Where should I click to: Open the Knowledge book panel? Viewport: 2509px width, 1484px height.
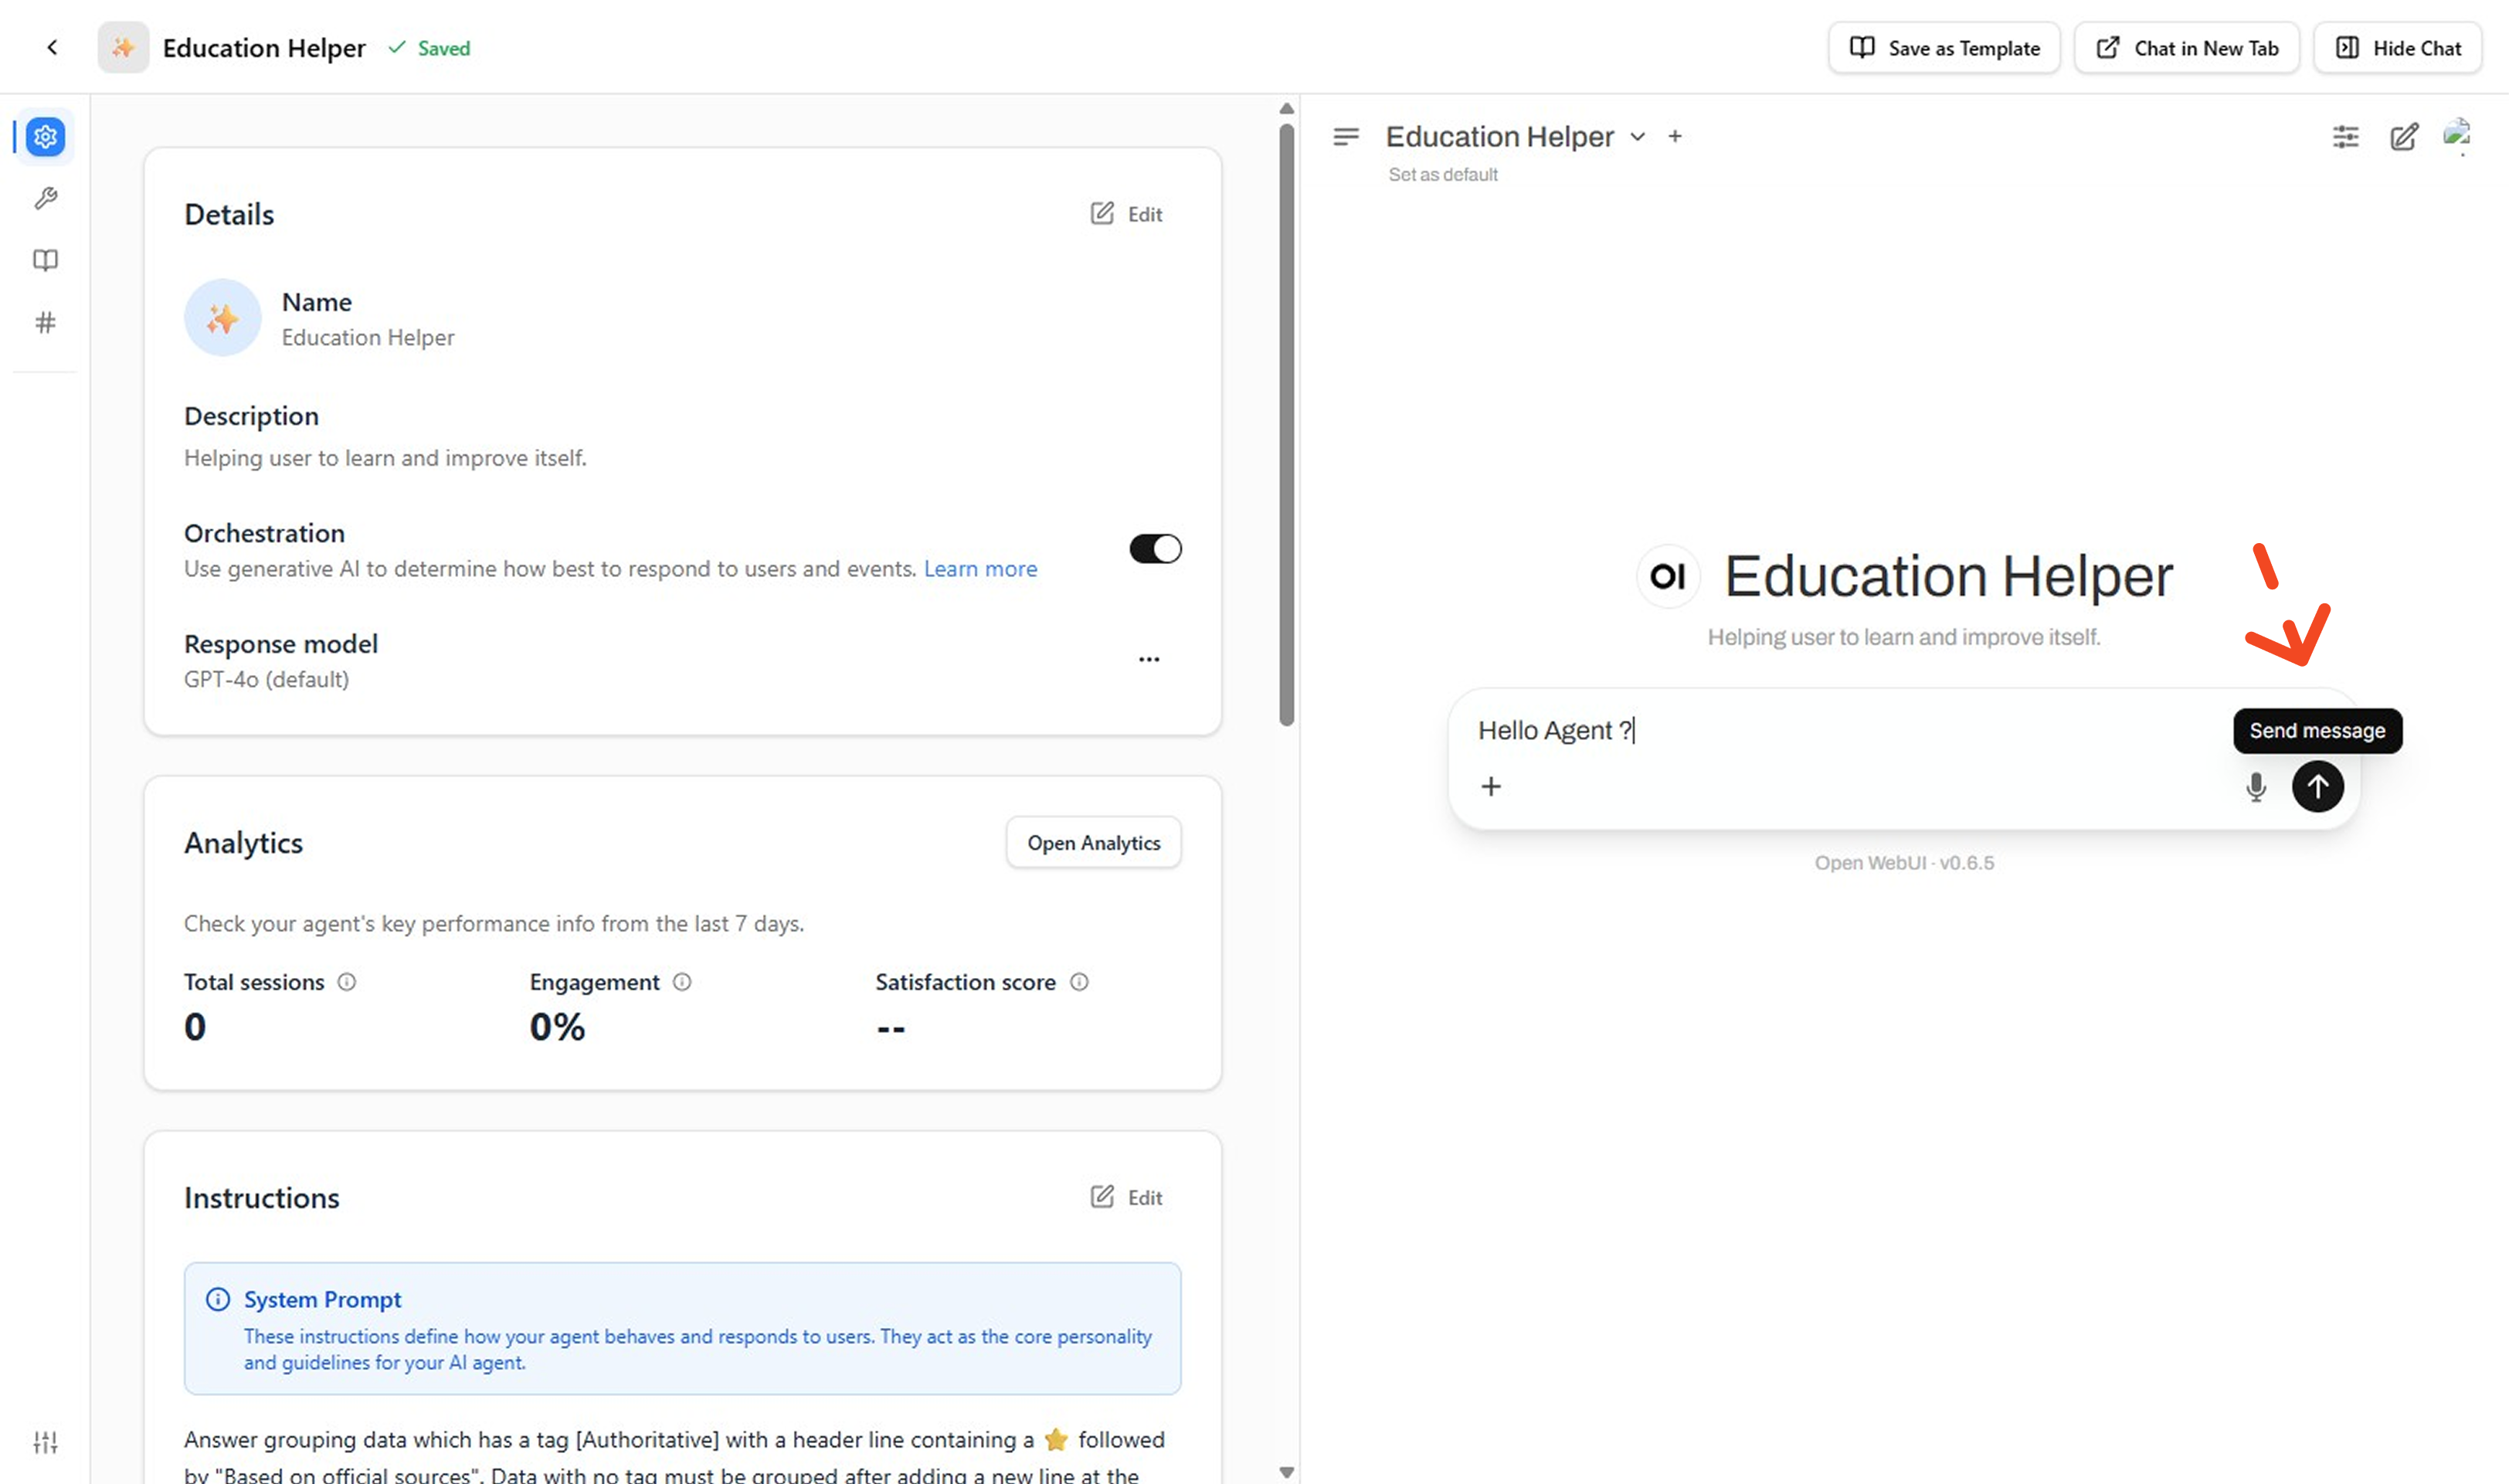pyautogui.click(x=45, y=260)
